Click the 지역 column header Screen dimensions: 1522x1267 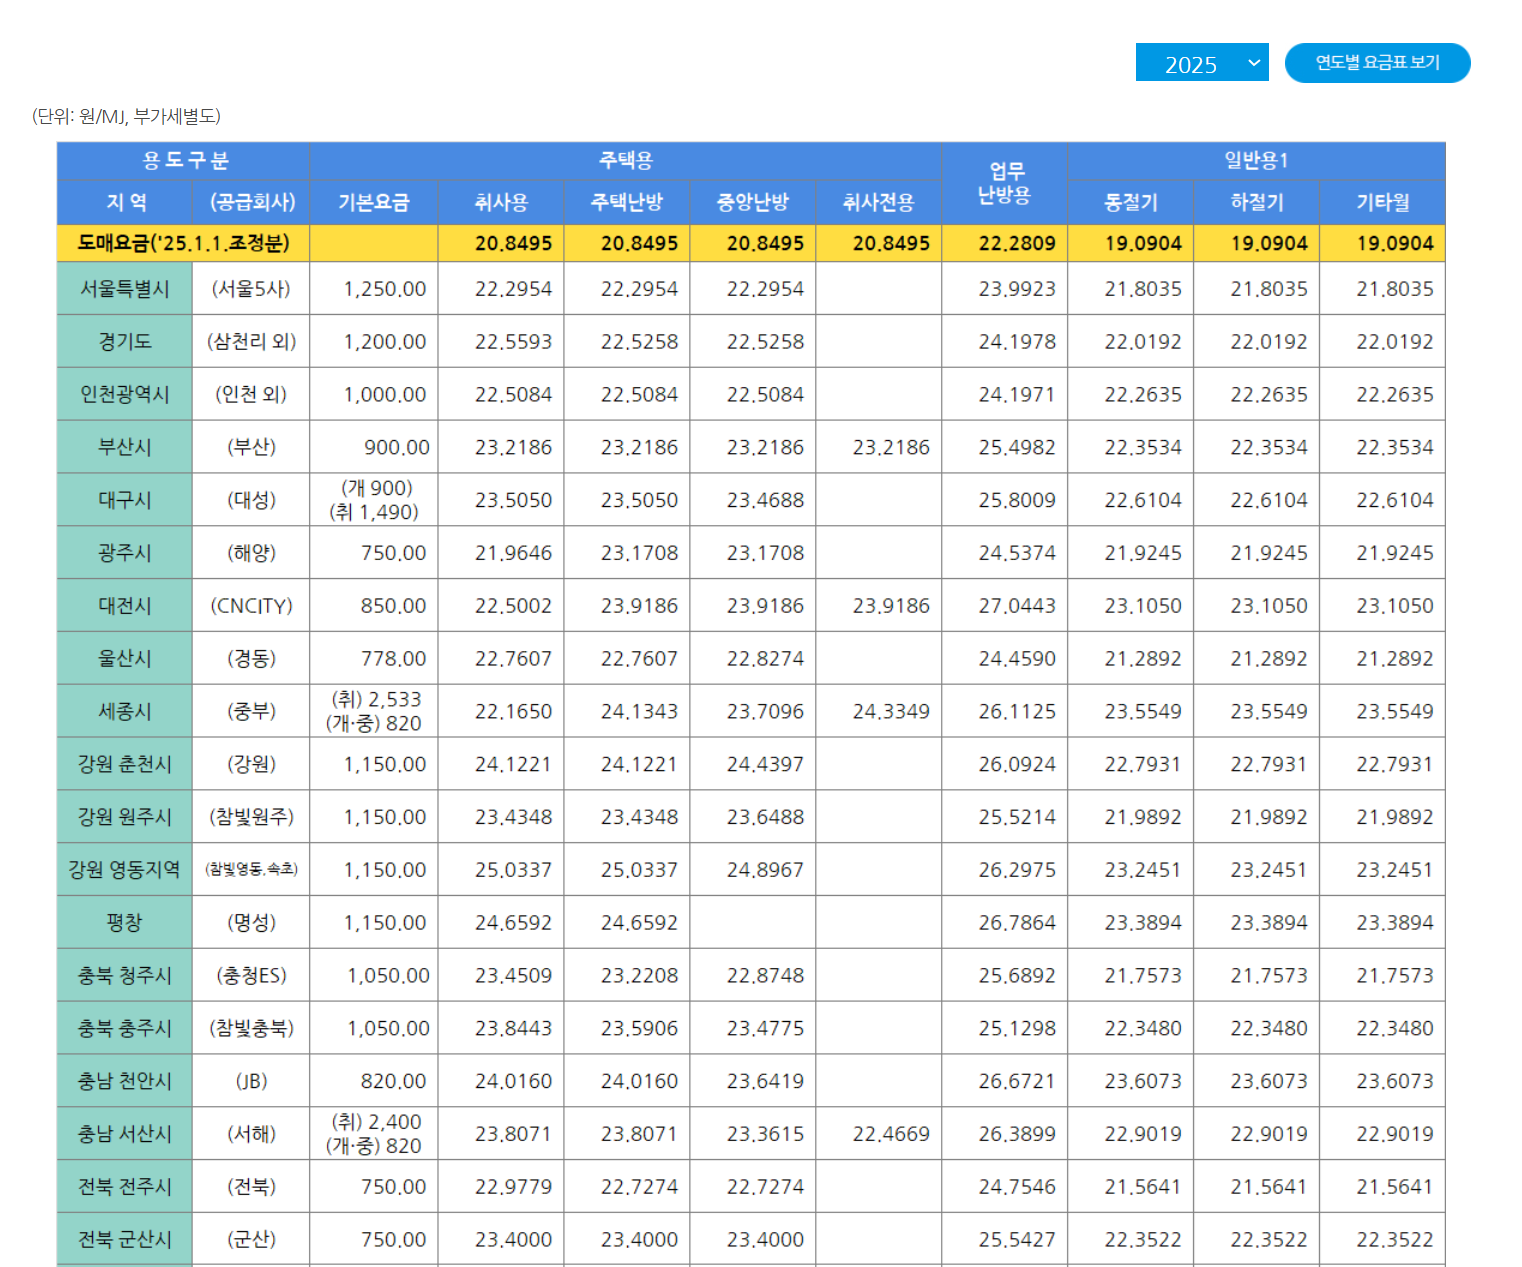(x=125, y=203)
